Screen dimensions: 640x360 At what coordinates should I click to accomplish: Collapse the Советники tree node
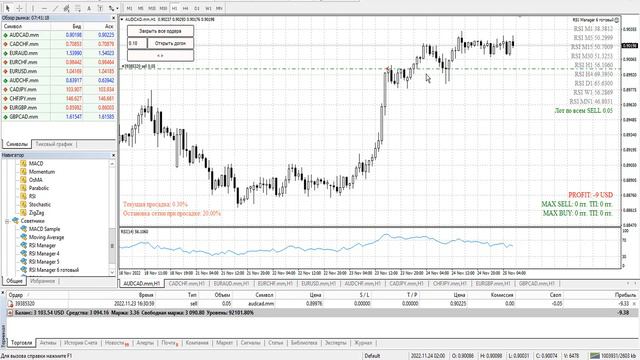point(7,221)
